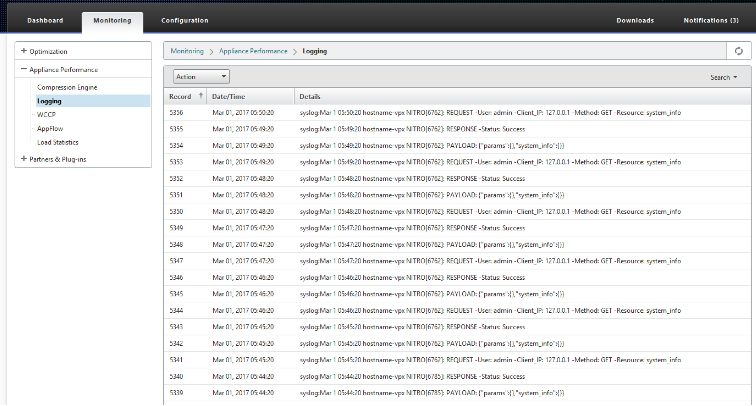Open the Action dropdown
The height and width of the screenshot is (406, 756).
(x=201, y=77)
